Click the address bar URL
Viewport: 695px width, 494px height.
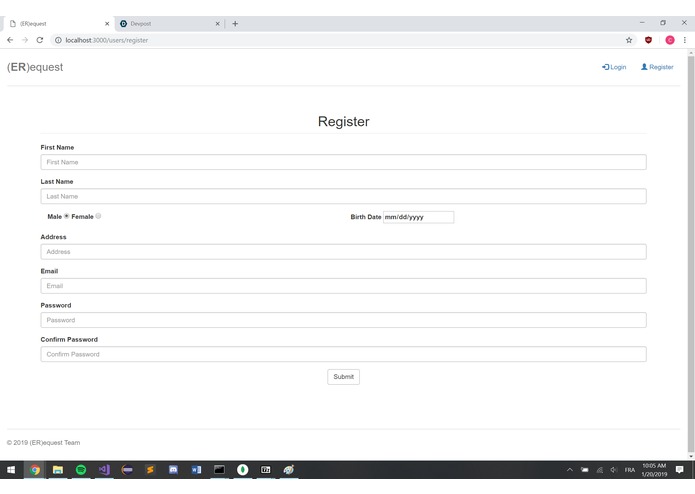coord(106,40)
